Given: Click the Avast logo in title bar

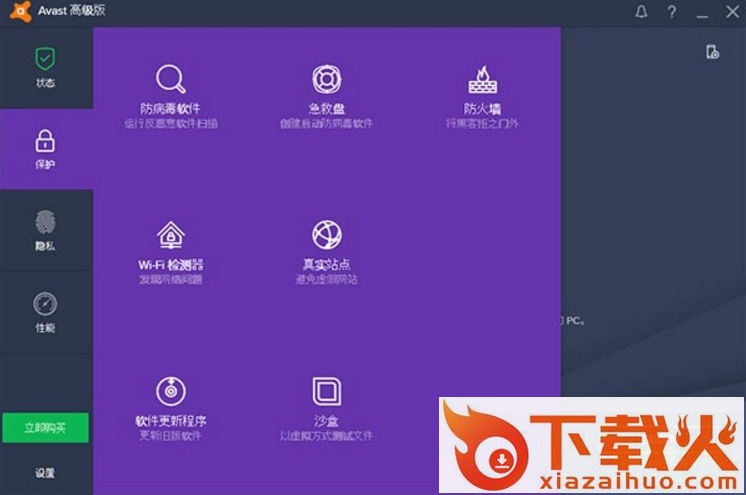Looking at the screenshot, I should (20, 11).
